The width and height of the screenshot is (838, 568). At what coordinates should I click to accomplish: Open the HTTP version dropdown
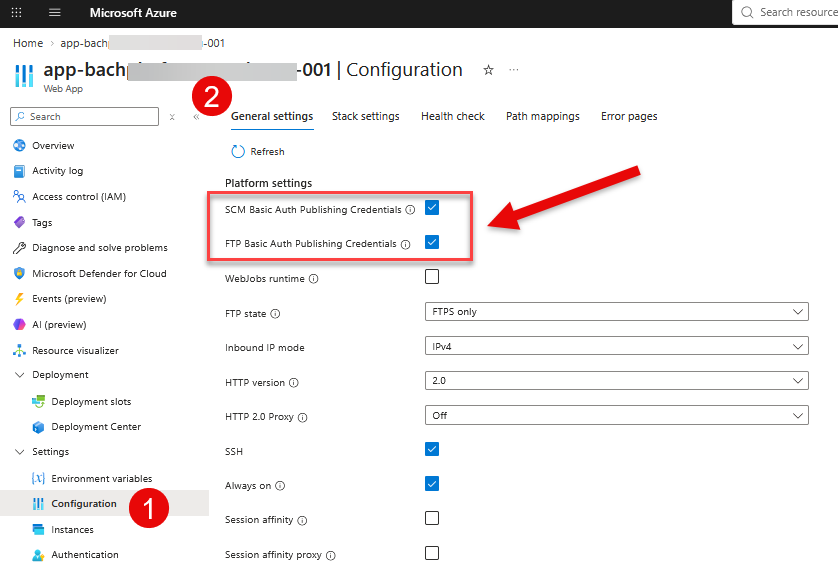click(617, 381)
